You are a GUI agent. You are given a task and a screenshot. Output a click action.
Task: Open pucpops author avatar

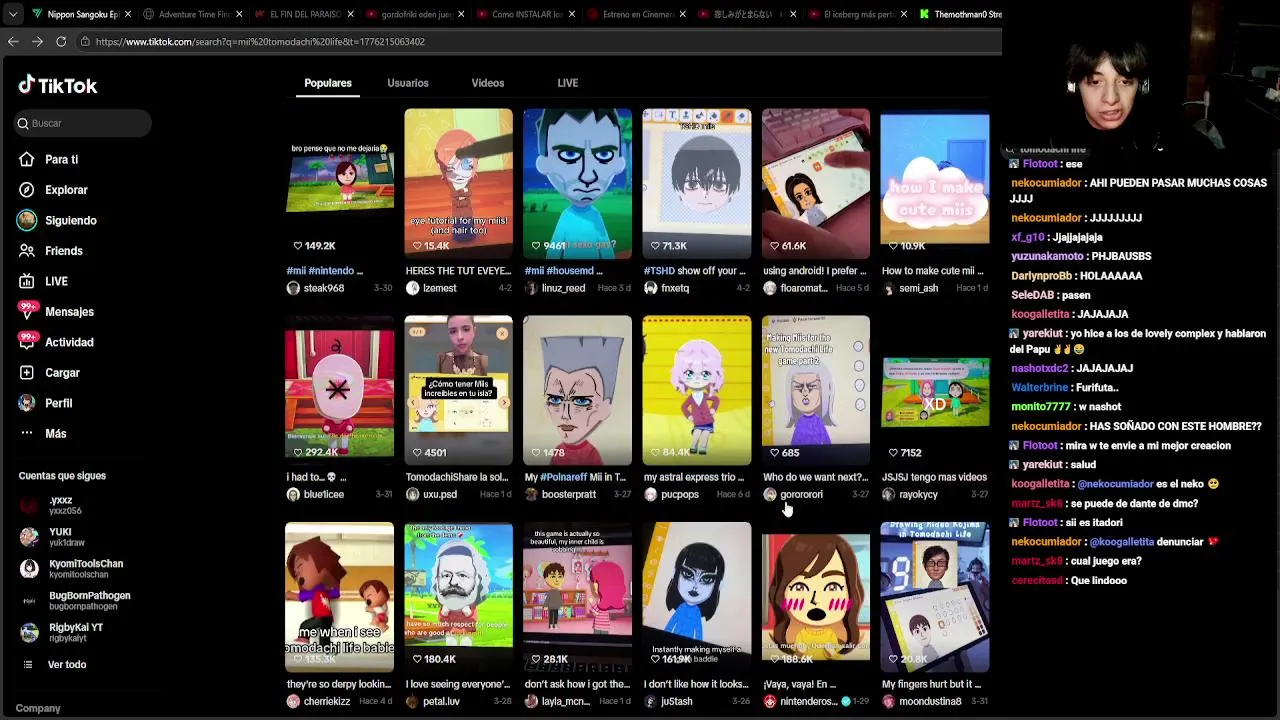pos(650,494)
